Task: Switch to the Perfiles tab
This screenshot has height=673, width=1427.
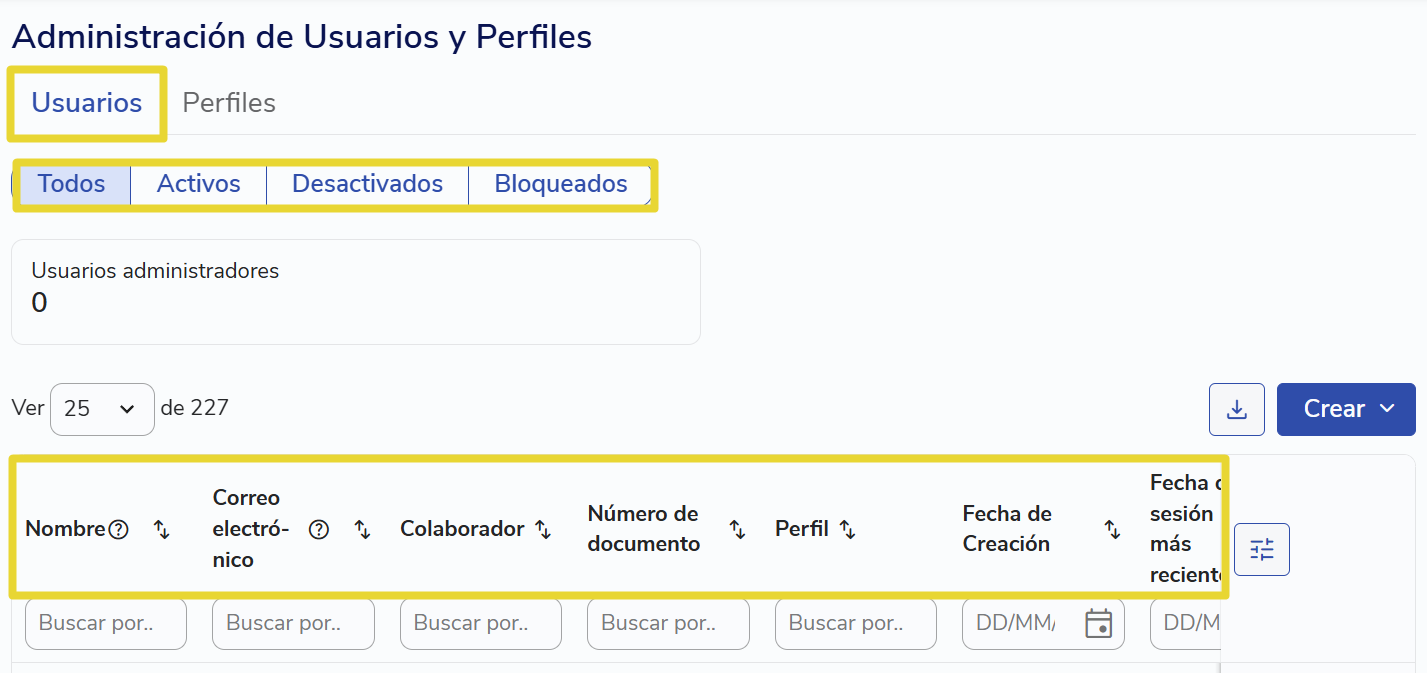Action: tap(229, 103)
